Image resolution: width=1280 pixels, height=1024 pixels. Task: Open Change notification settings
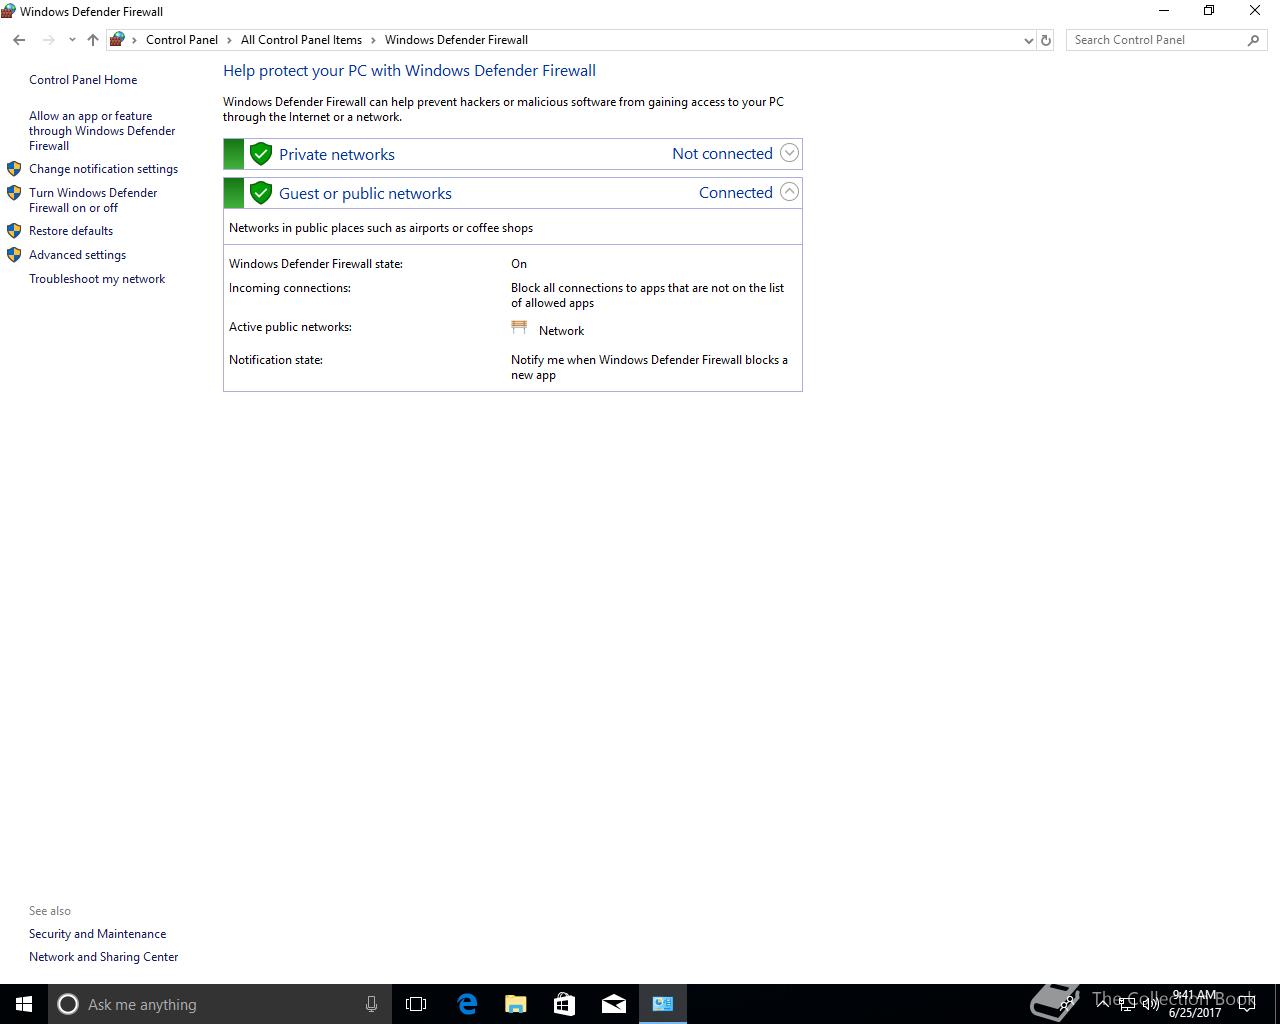click(x=103, y=169)
